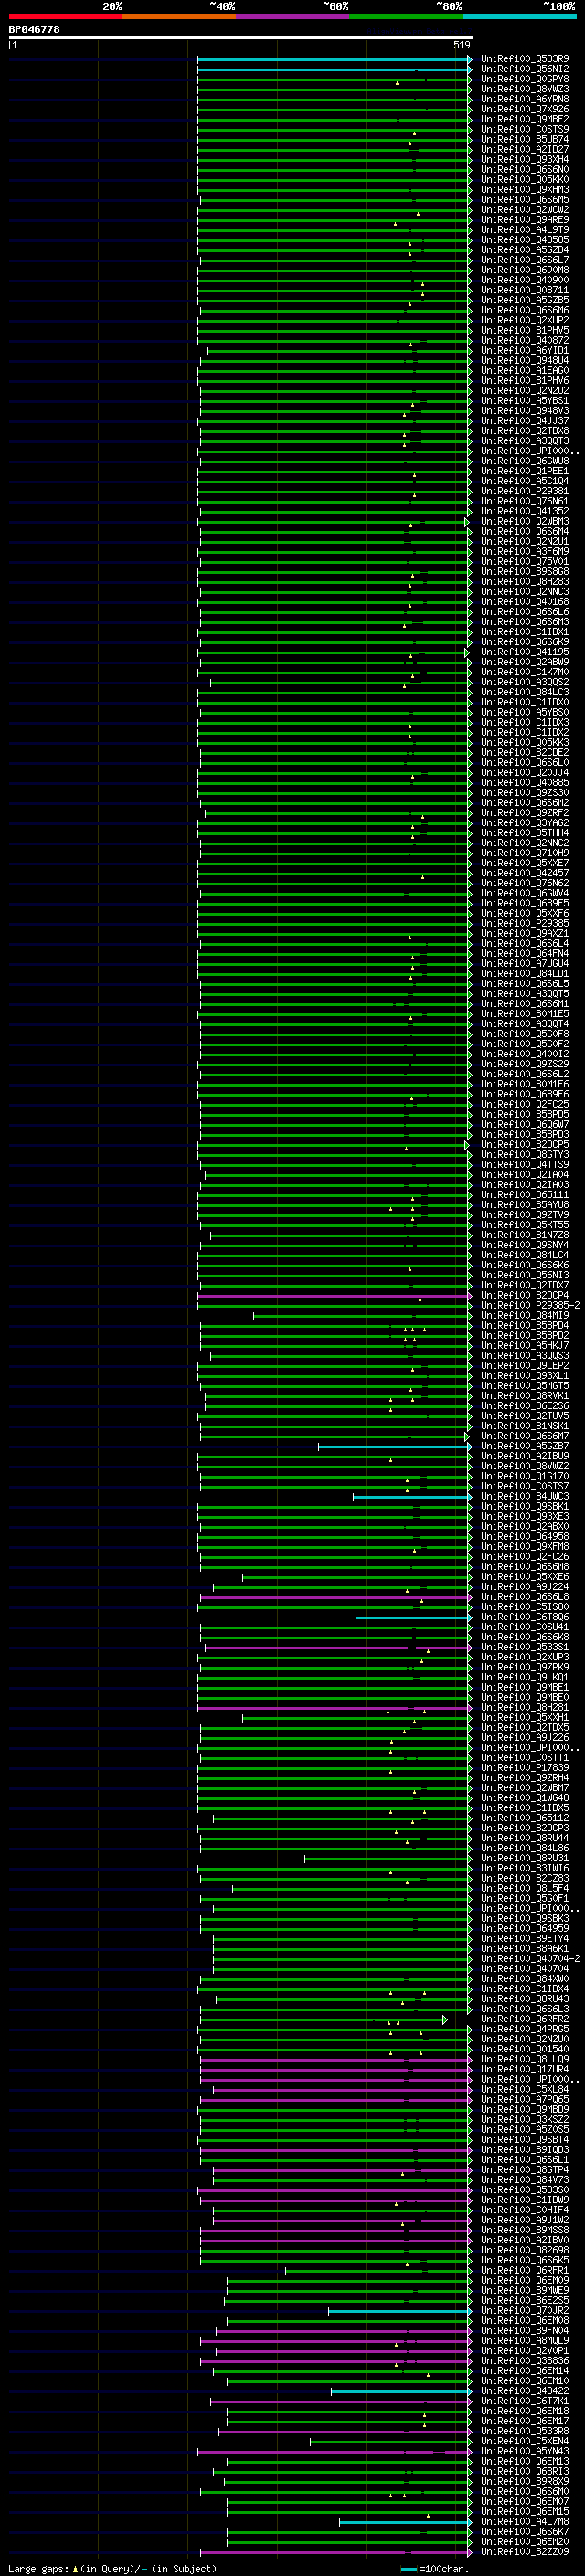Screen dimensions: 585x2576
Task: Click the cyan ~100% identity legend segment
Action: pyautogui.click(x=519, y=17)
